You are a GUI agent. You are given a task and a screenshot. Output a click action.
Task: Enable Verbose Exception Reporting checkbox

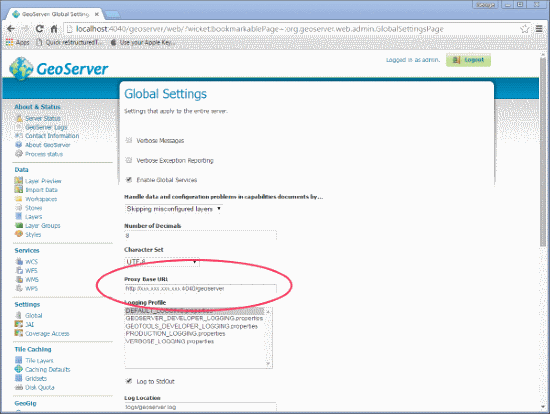point(129,160)
